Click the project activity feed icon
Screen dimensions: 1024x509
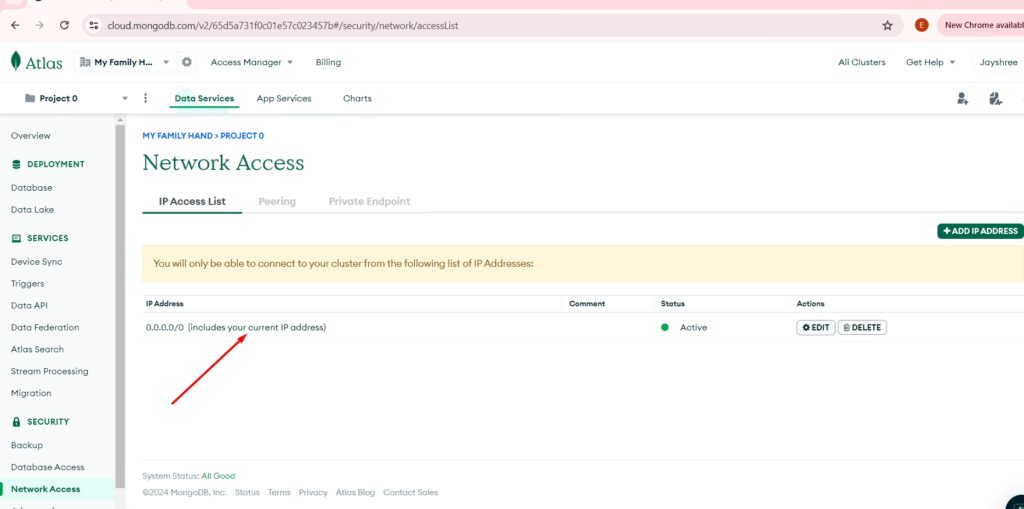point(994,98)
